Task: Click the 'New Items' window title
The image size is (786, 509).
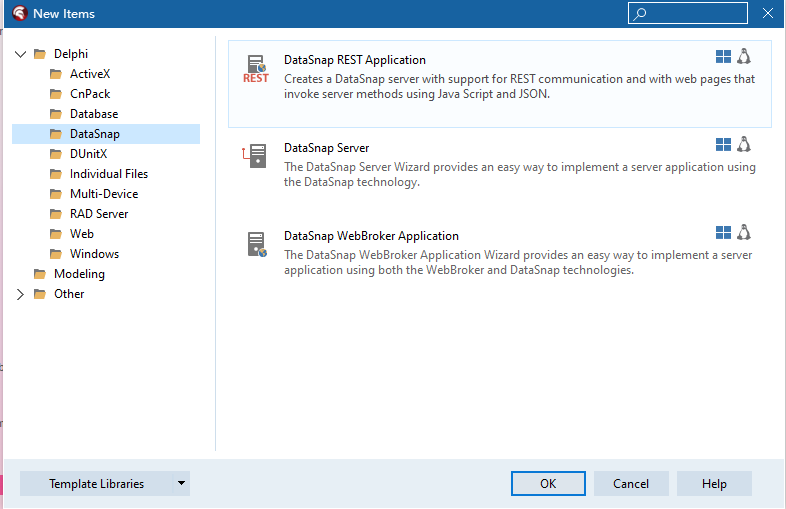Action: coord(64,14)
